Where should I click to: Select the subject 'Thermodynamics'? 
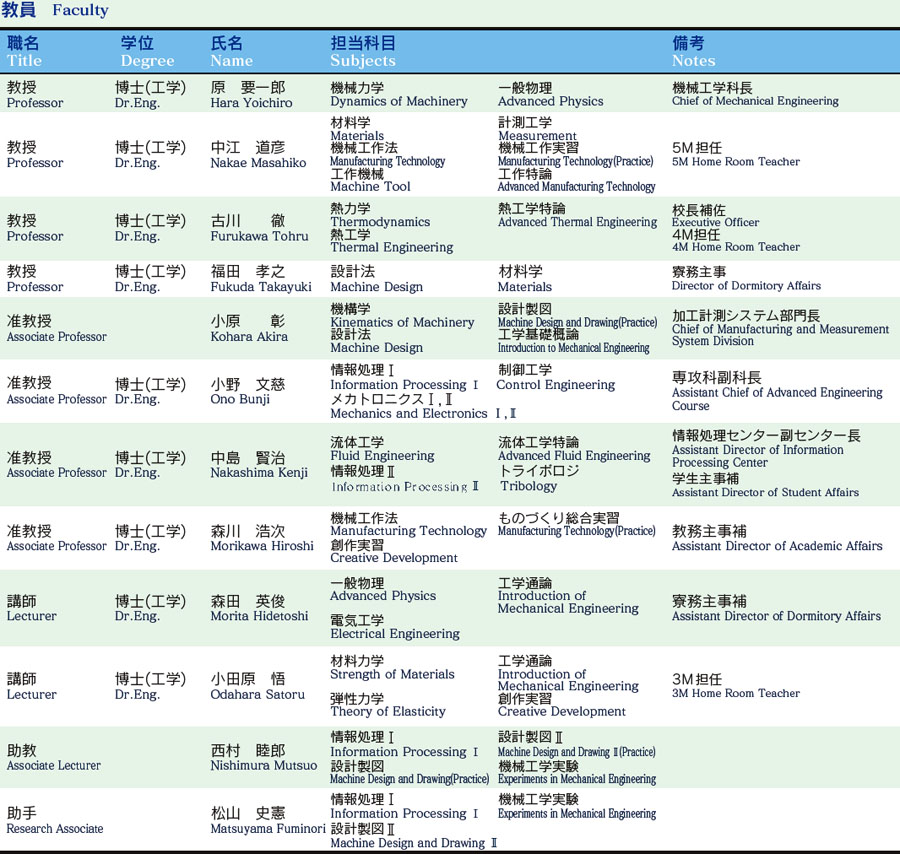(380, 222)
